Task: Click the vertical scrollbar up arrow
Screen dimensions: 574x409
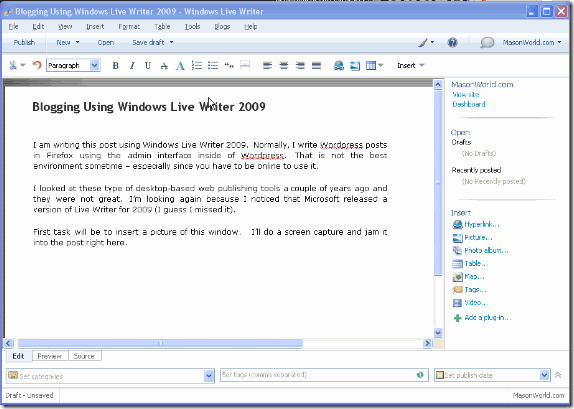Action: pos(438,85)
